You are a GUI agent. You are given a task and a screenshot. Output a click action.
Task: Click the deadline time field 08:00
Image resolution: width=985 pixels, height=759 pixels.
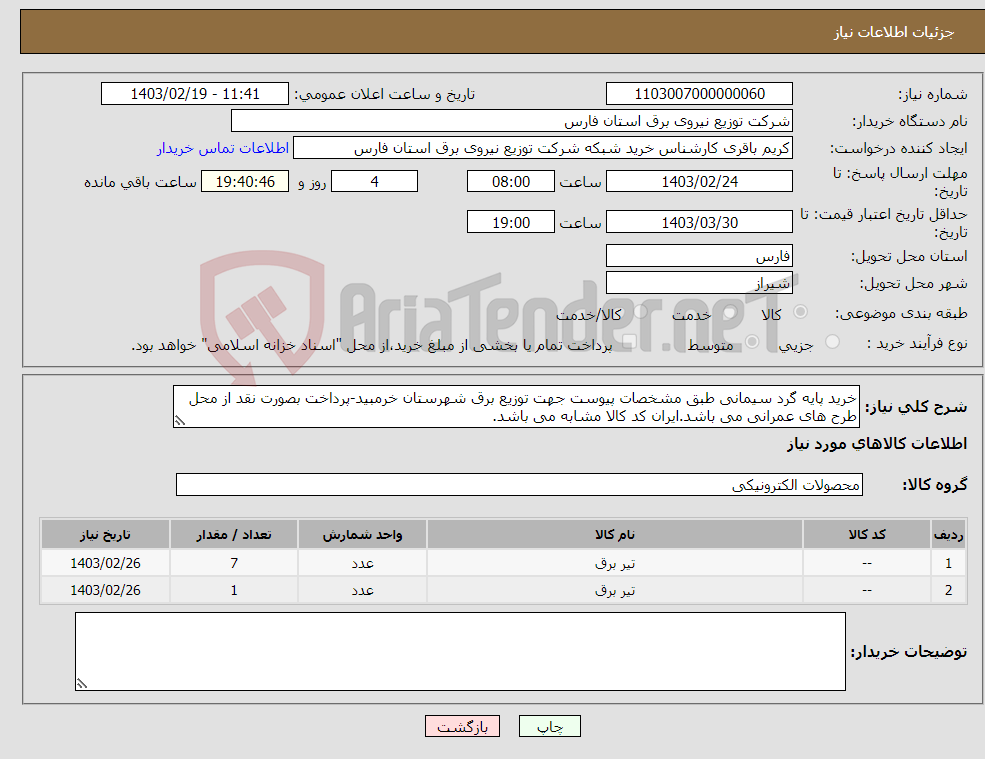pyautogui.click(x=511, y=182)
